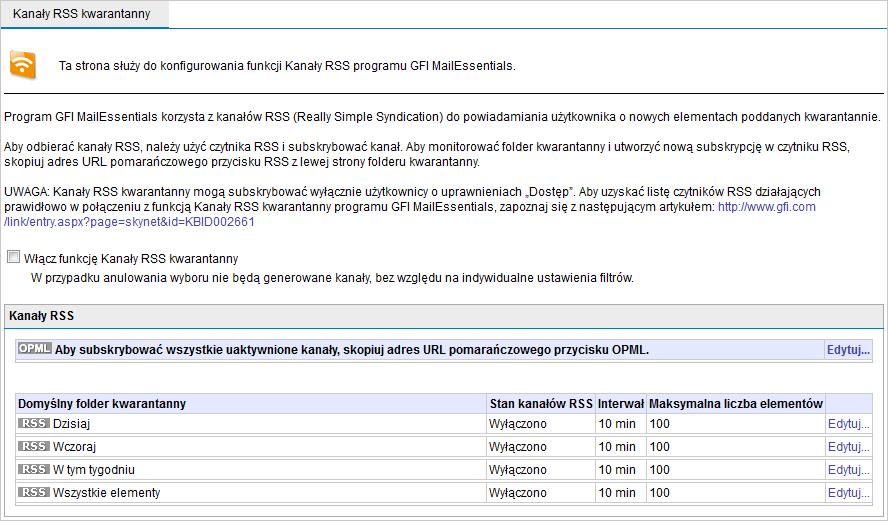Click Wyłączono status in Dzisiaj row
Image resolution: width=888 pixels, height=521 pixels.
pos(518,424)
